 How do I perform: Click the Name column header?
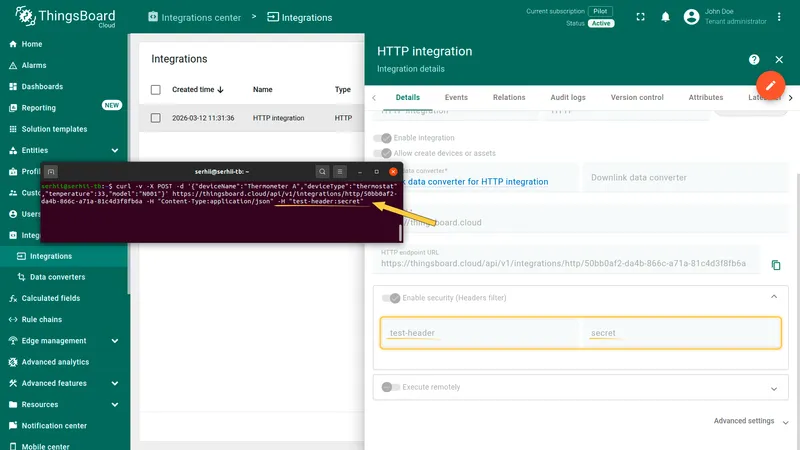[x=263, y=90]
